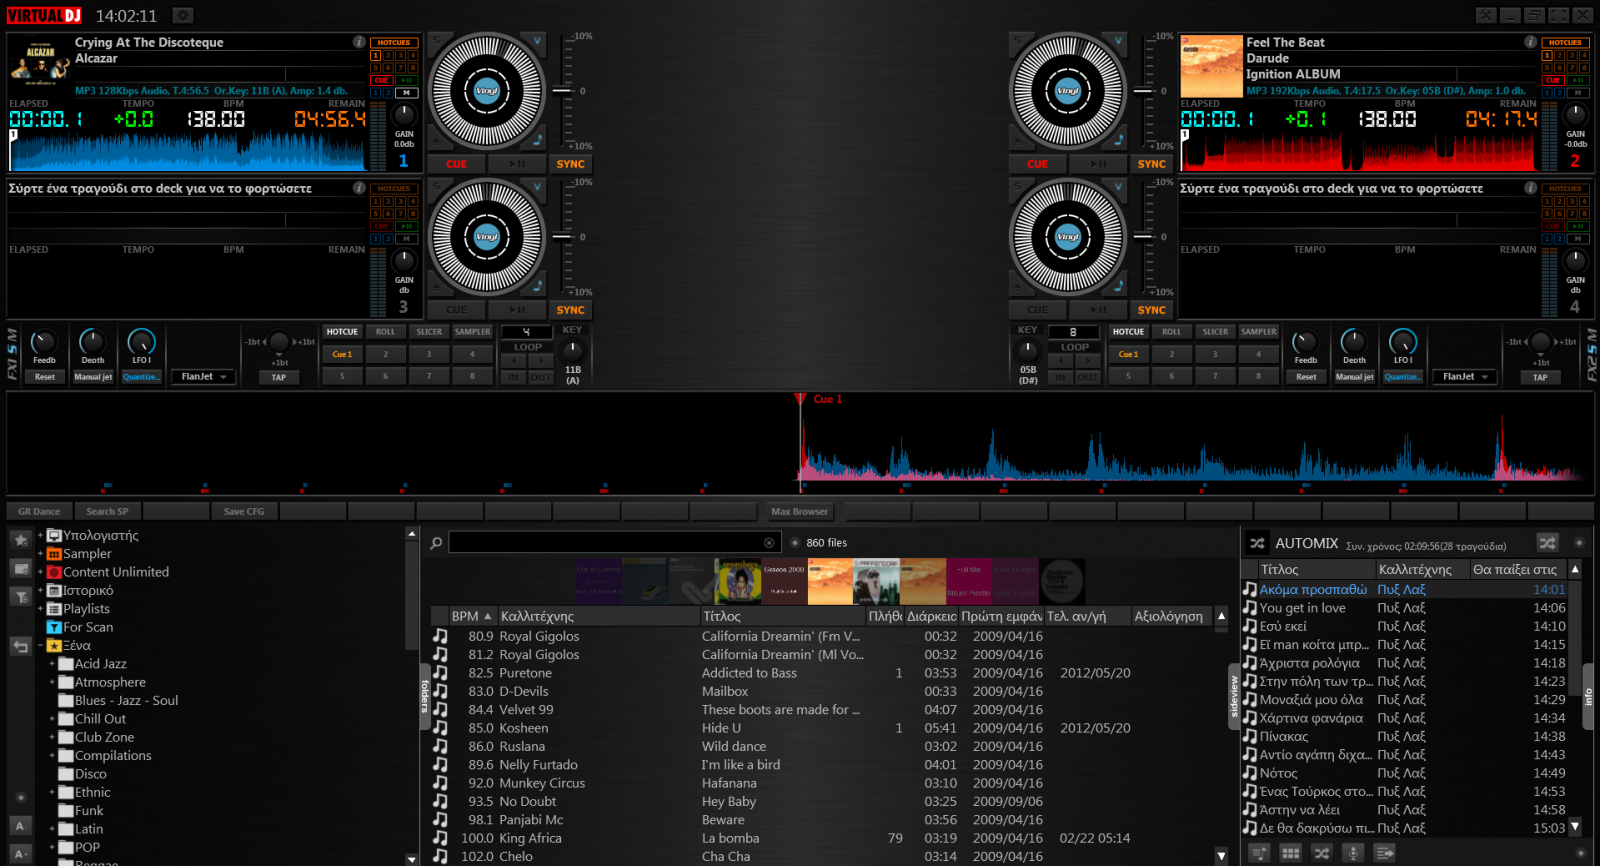Click the Darude album cover on deck 2
1600x866 pixels.
1211,66
